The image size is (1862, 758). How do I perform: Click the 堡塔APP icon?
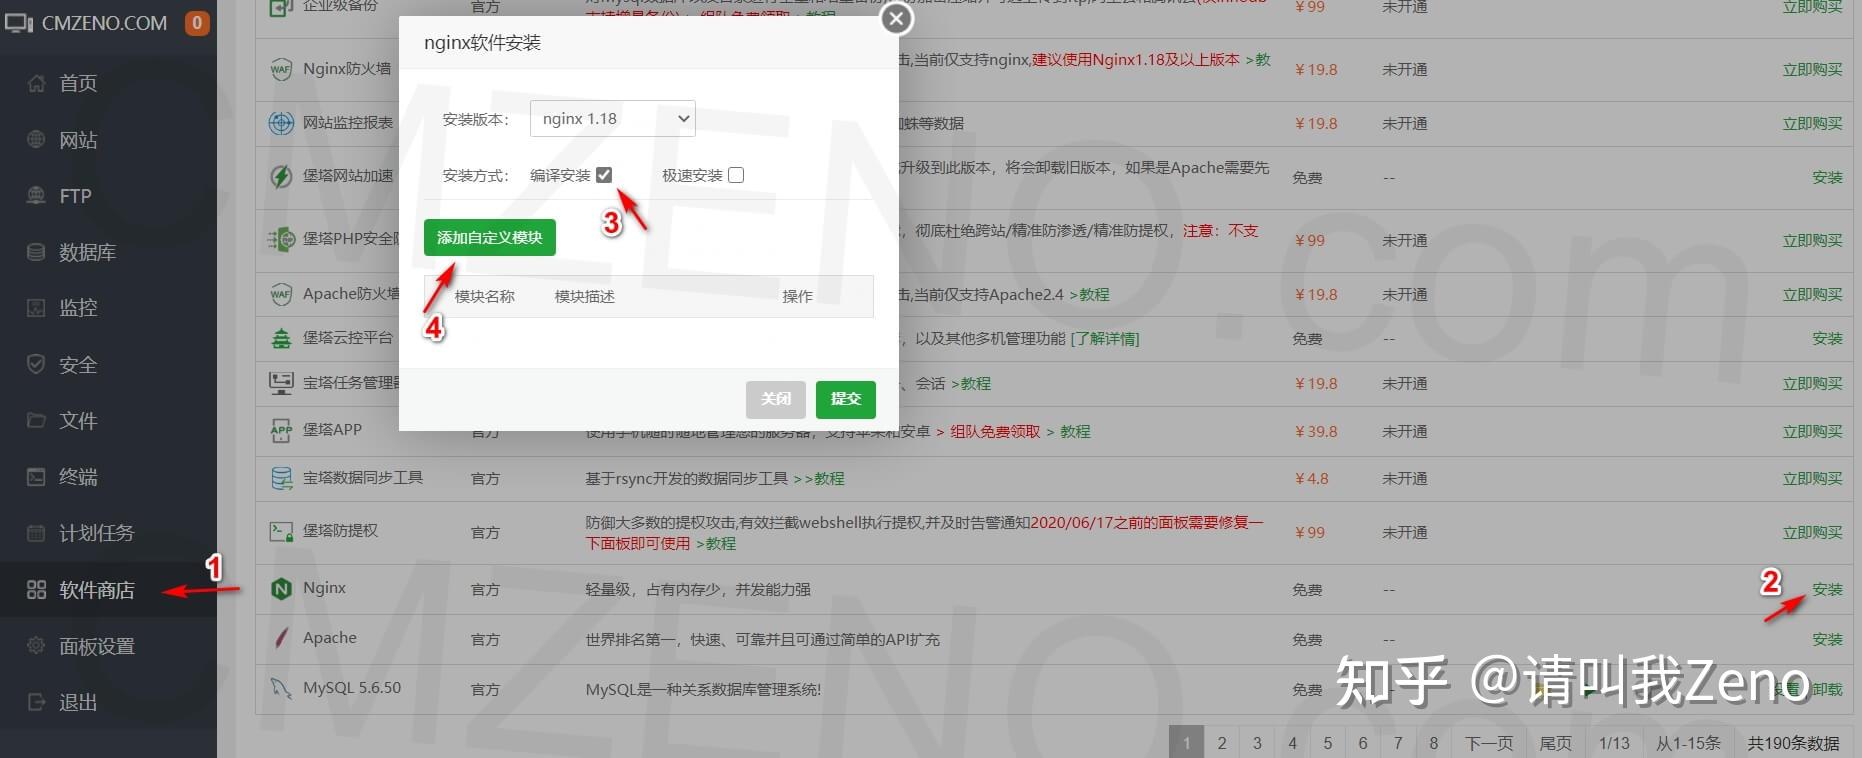[281, 430]
